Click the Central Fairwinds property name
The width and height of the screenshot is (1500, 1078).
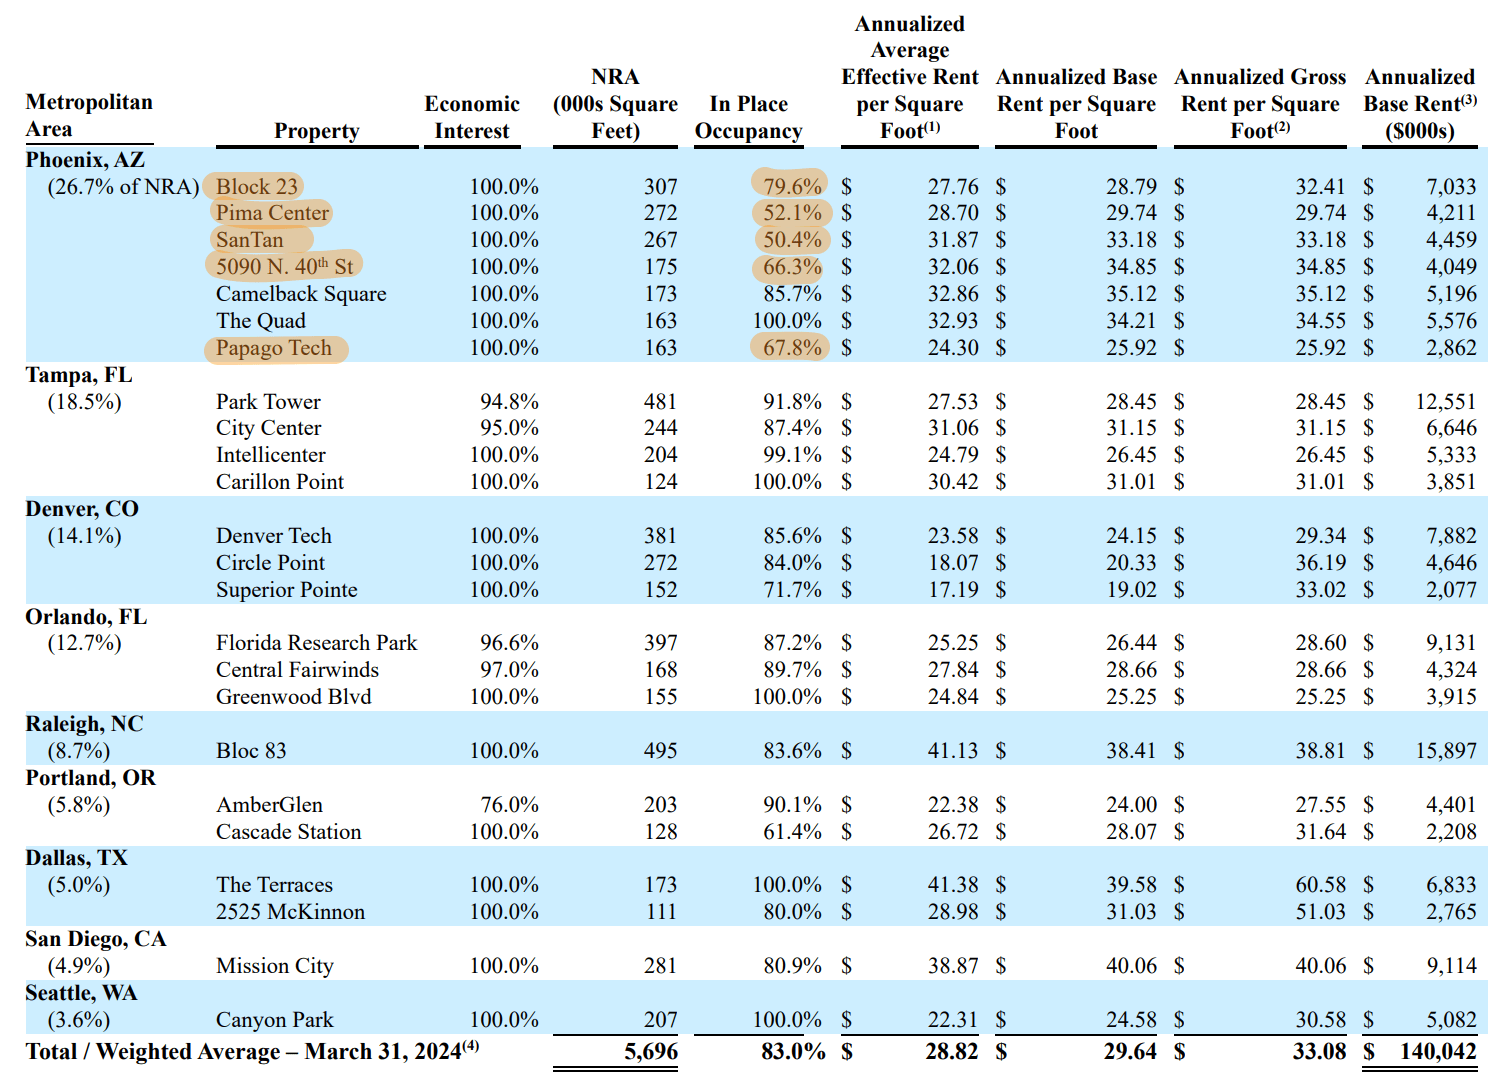pyautogui.click(x=298, y=670)
